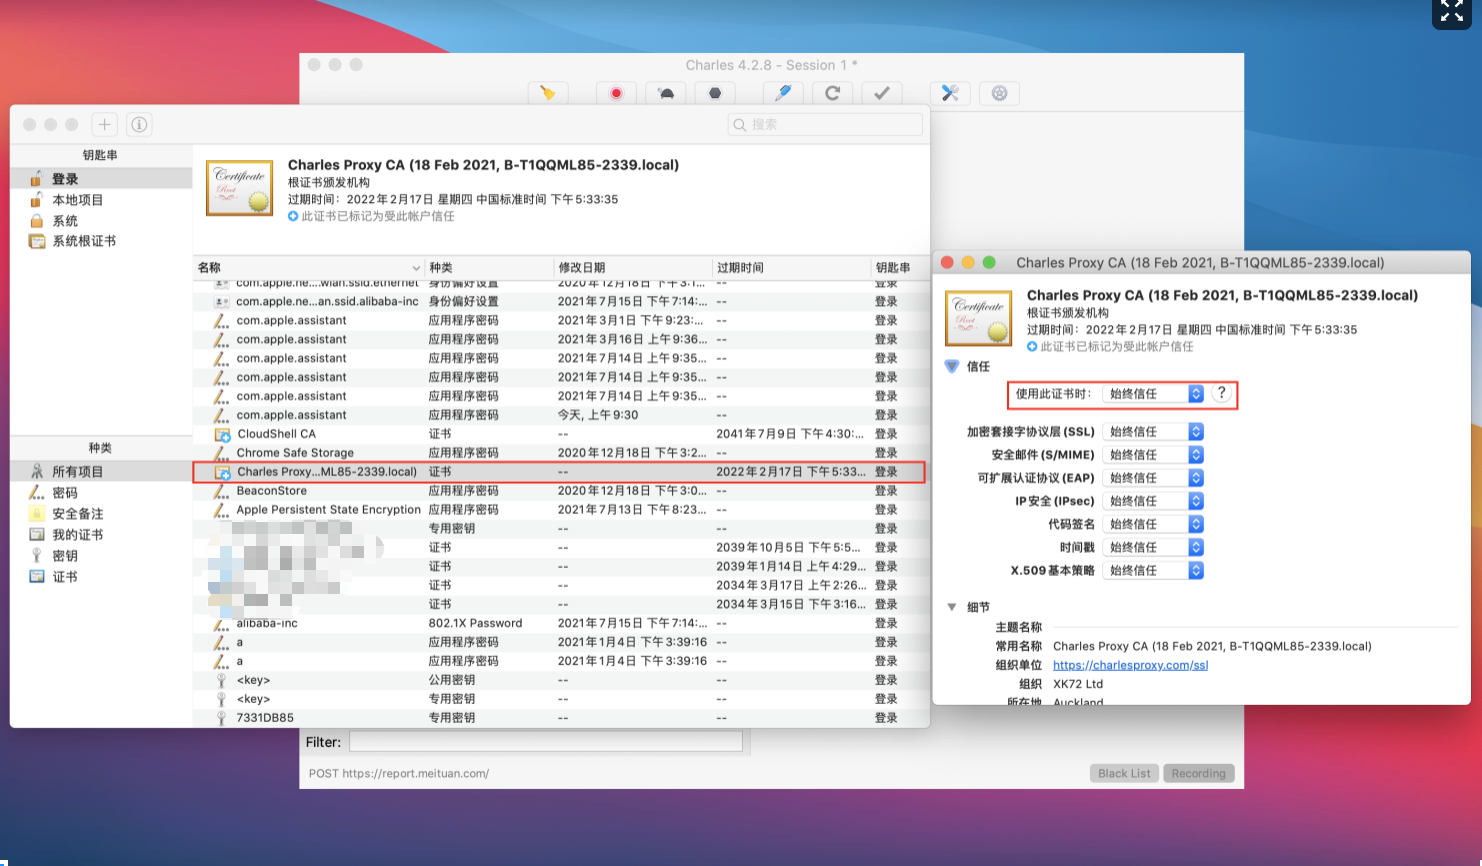Screen dimensions: 1482x866
Task: Open the IP安全 (IPsec) dropdown
Action: tap(1153, 501)
